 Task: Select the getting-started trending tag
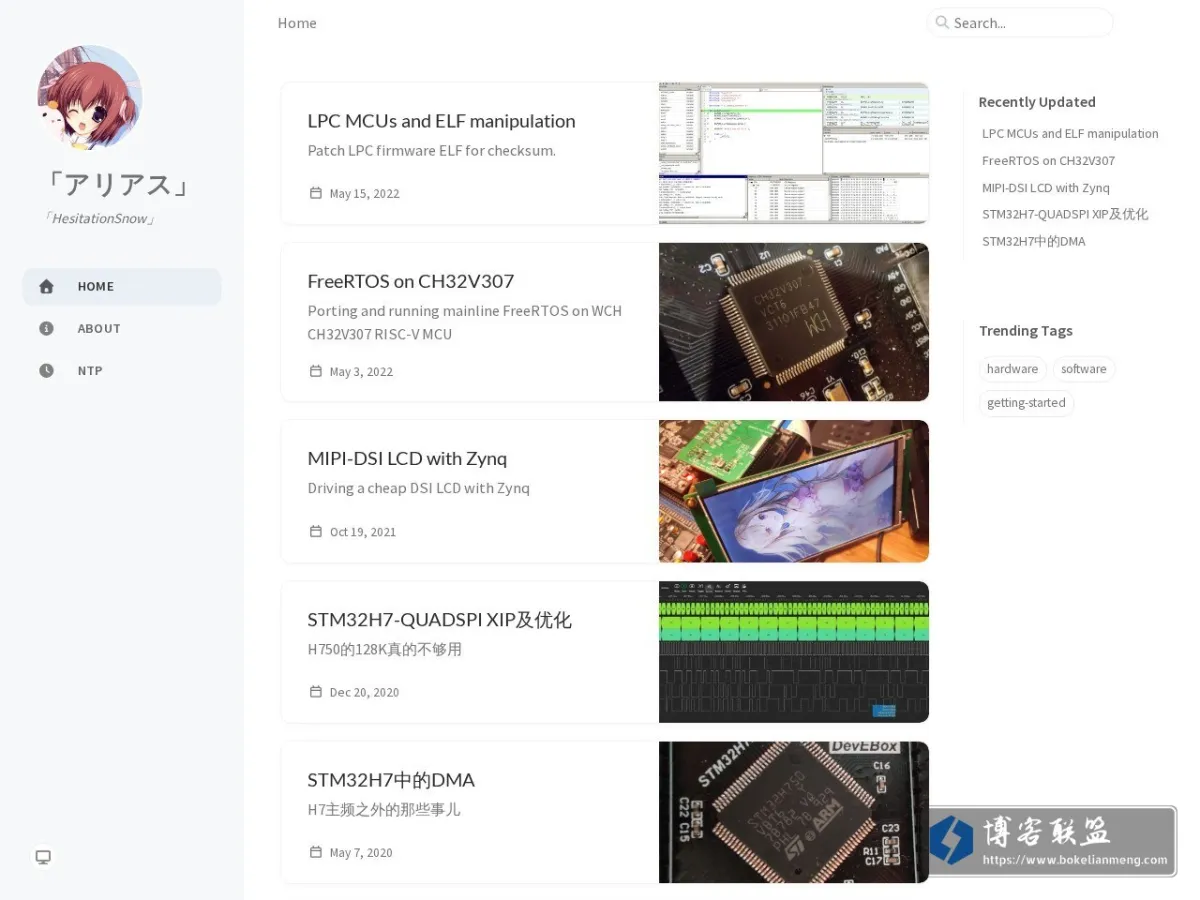1026,403
